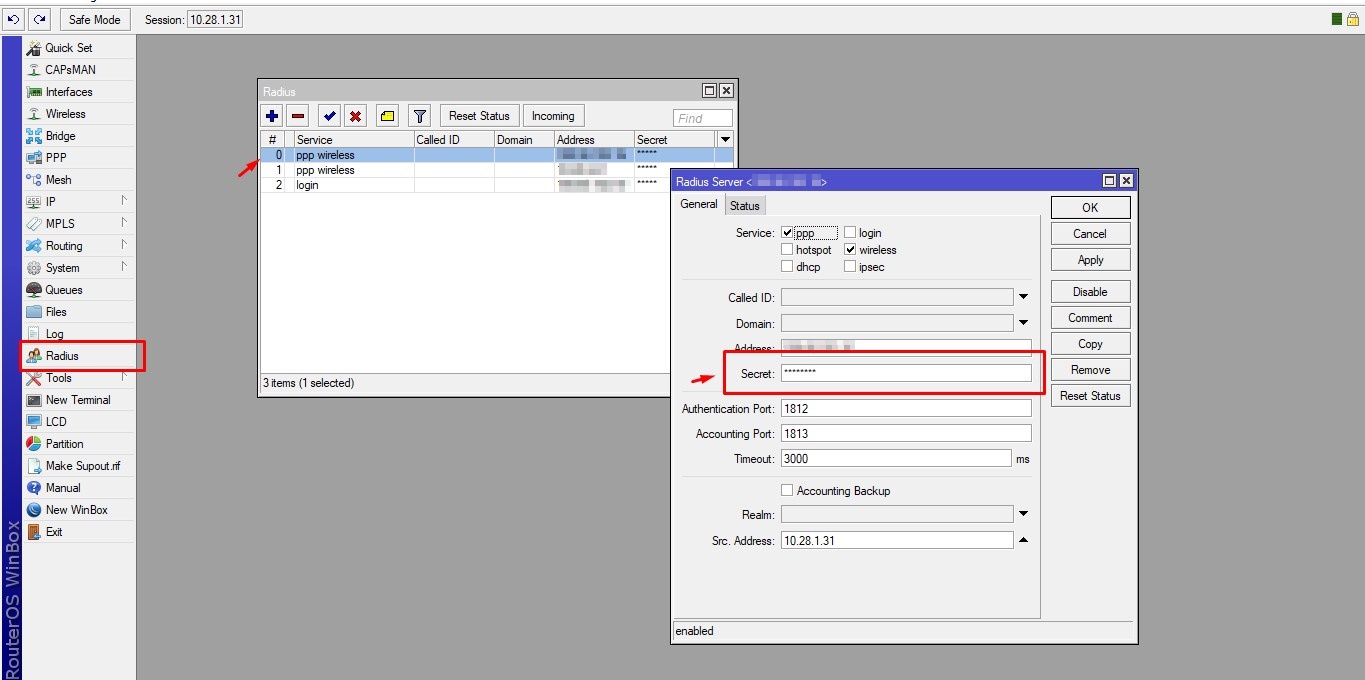Toggle the login service checkbox

tap(850, 233)
